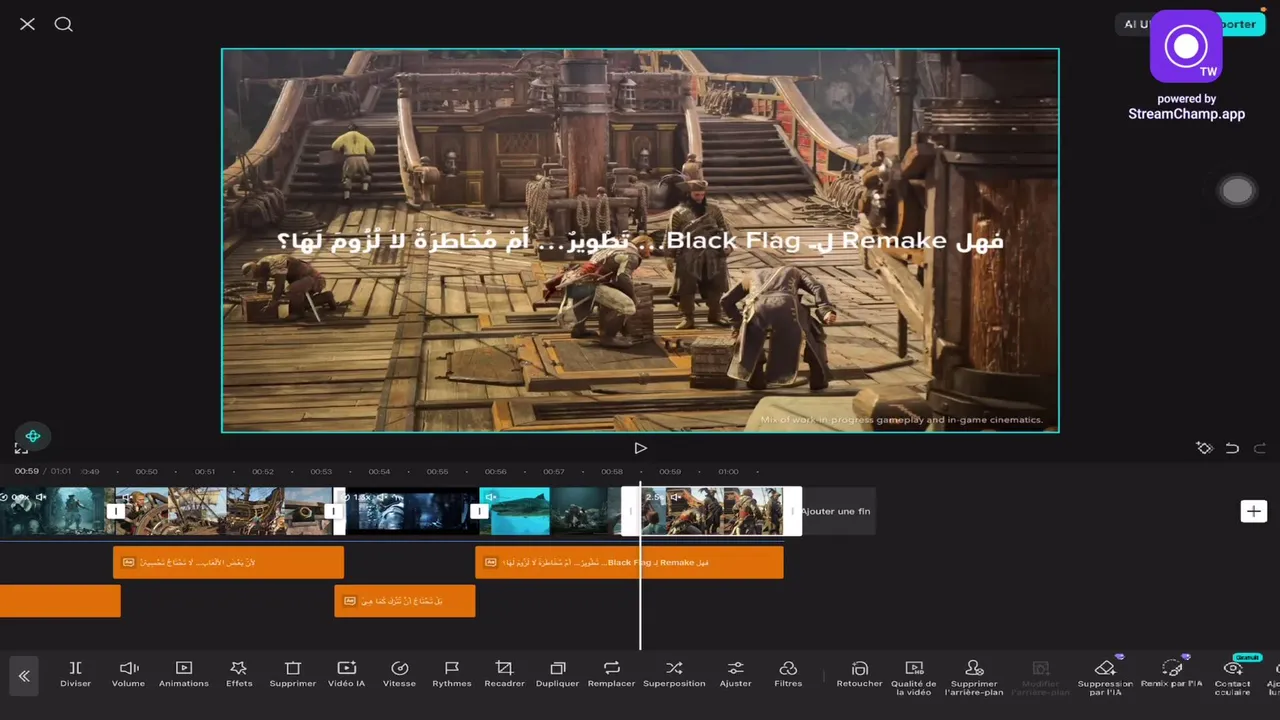Tap the Remplacer tool
This screenshot has height=720, width=1280.
[x=611, y=674]
